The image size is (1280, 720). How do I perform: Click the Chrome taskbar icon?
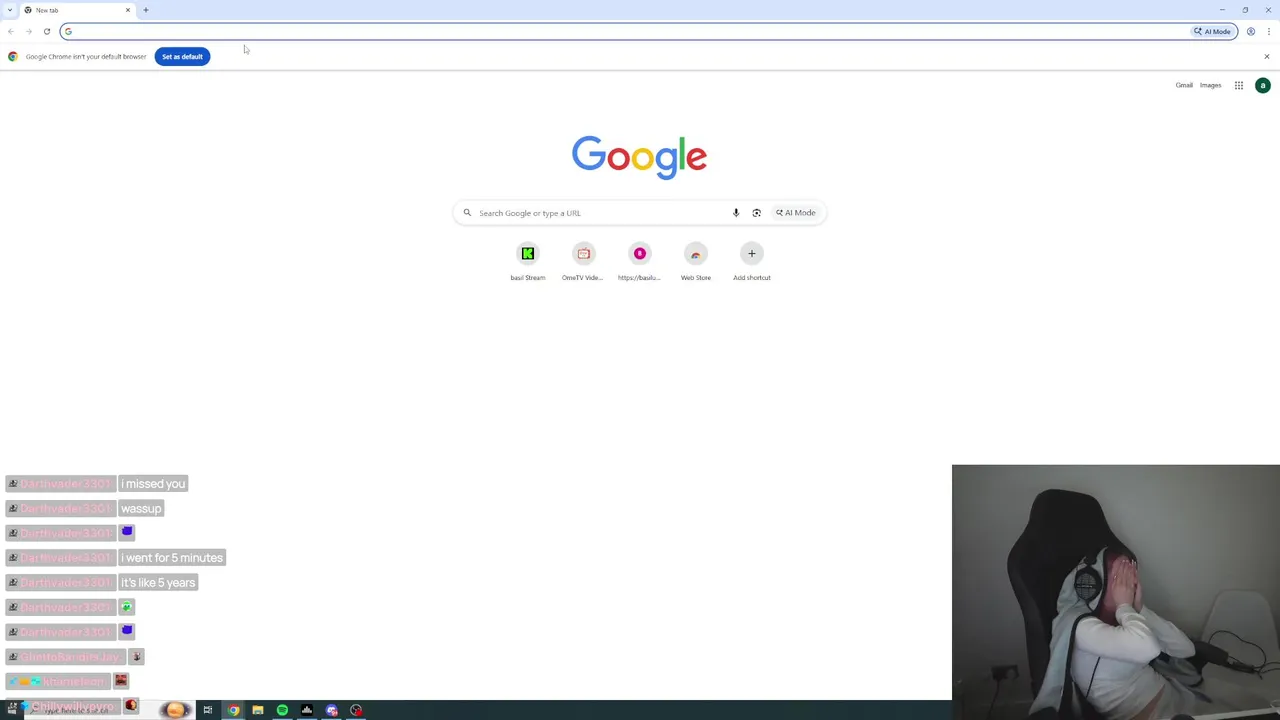tap(233, 710)
